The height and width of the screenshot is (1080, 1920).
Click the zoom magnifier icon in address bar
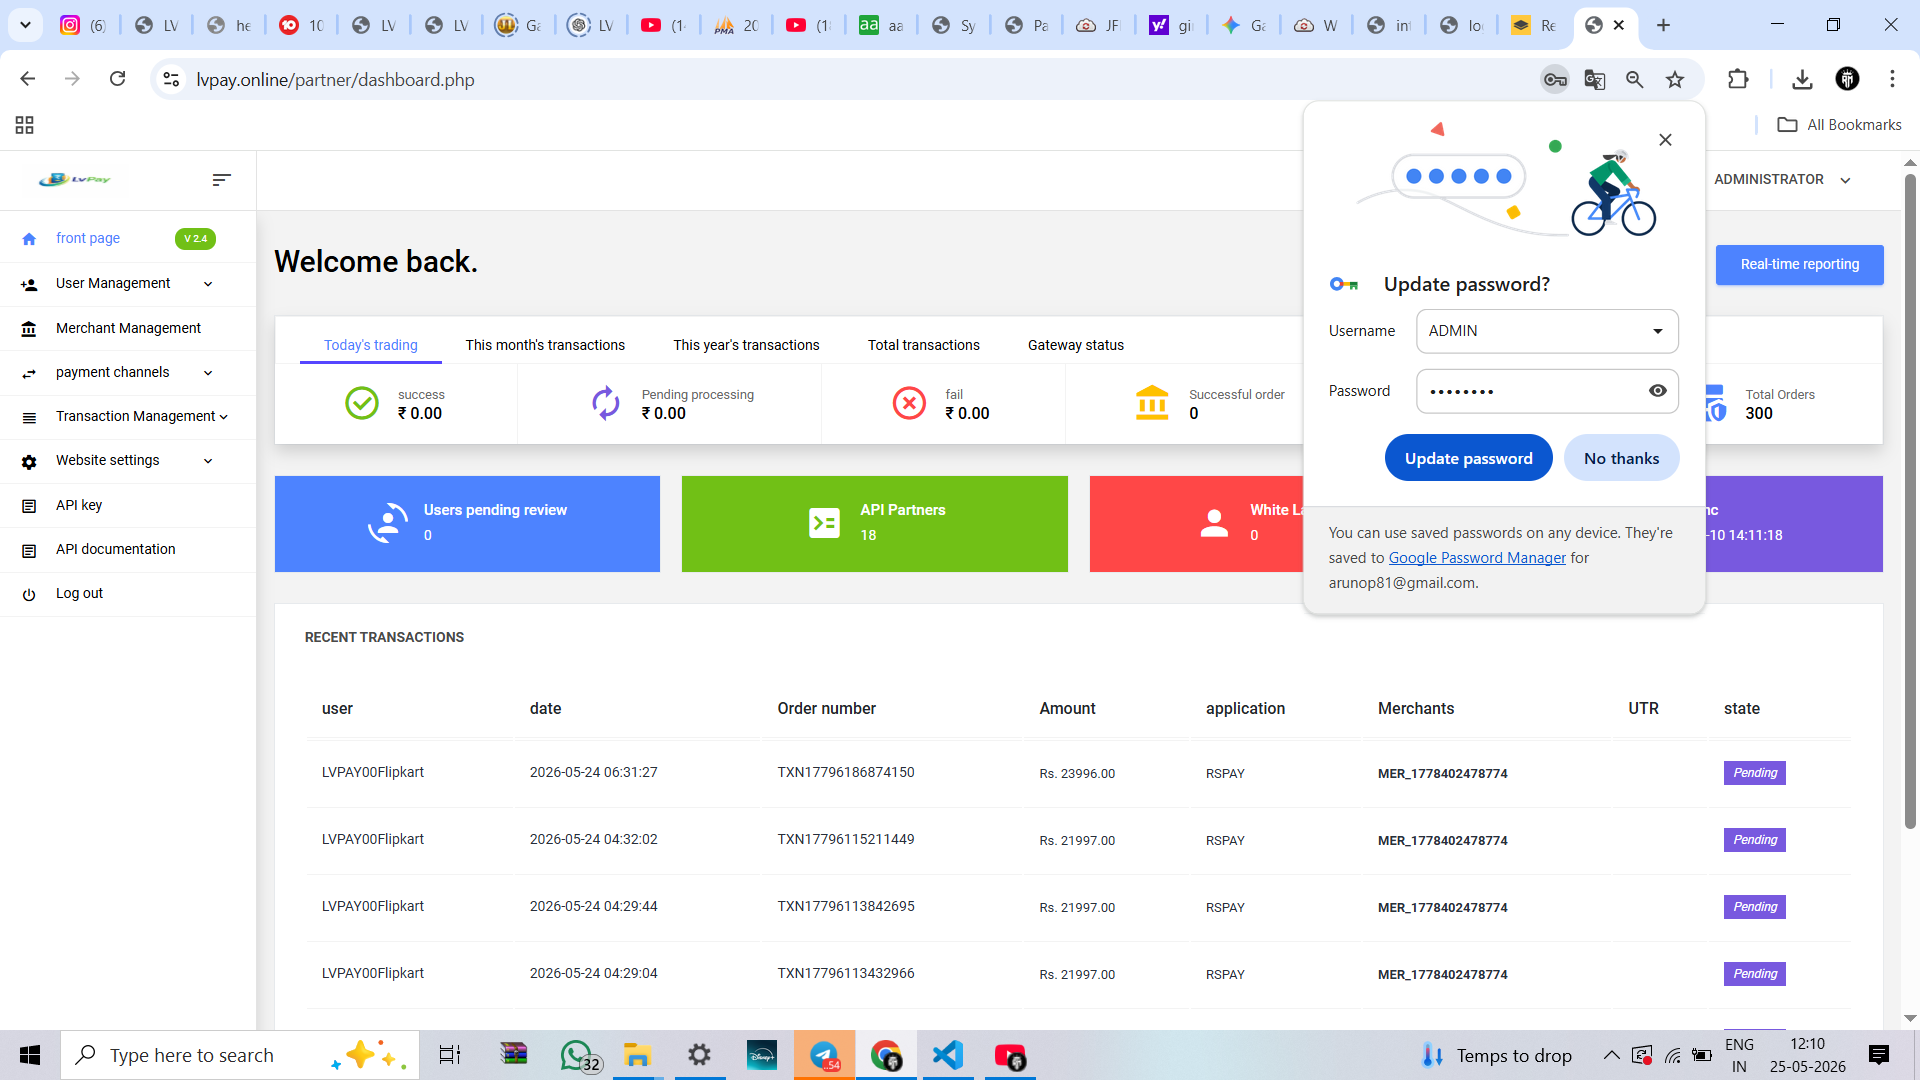(x=1635, y=80)
